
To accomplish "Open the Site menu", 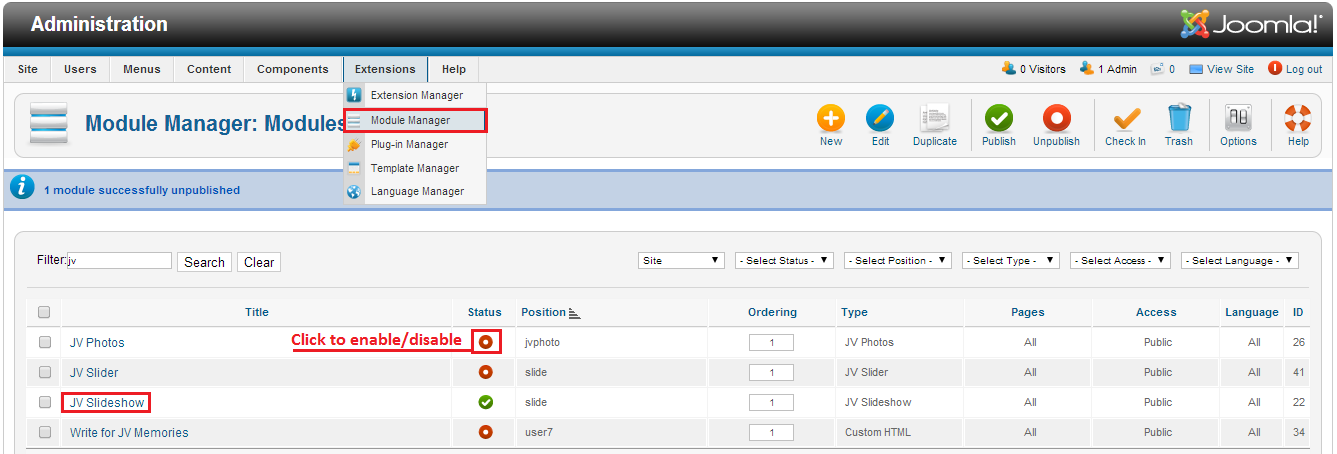I will point(28,69).
